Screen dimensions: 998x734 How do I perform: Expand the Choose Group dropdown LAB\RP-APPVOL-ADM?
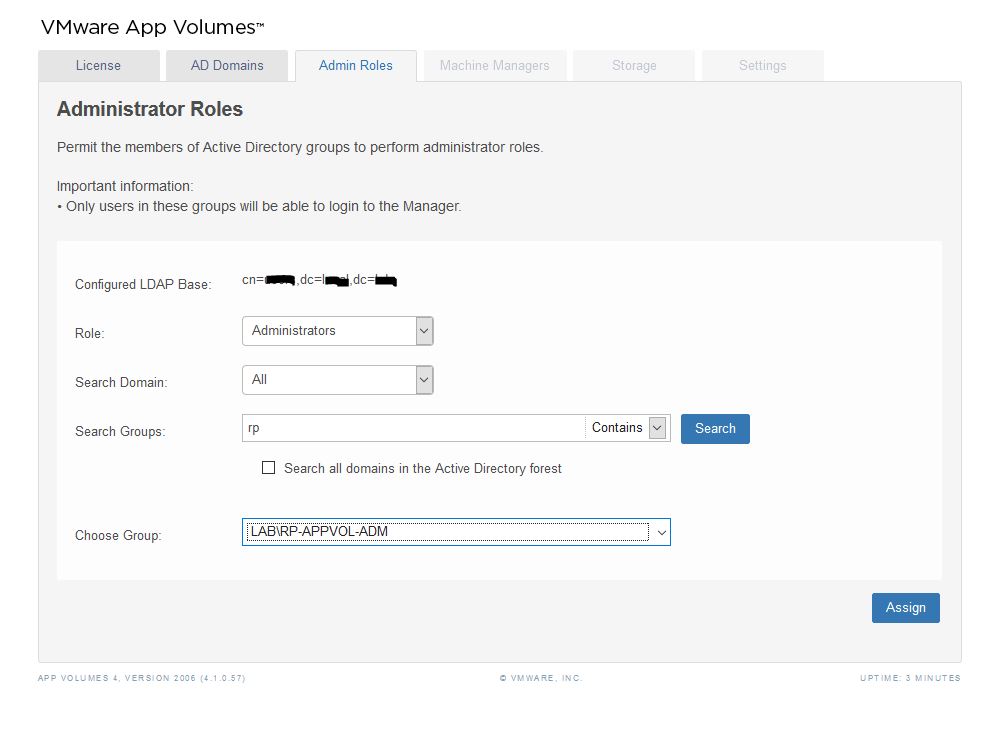[x=456, y=532]
